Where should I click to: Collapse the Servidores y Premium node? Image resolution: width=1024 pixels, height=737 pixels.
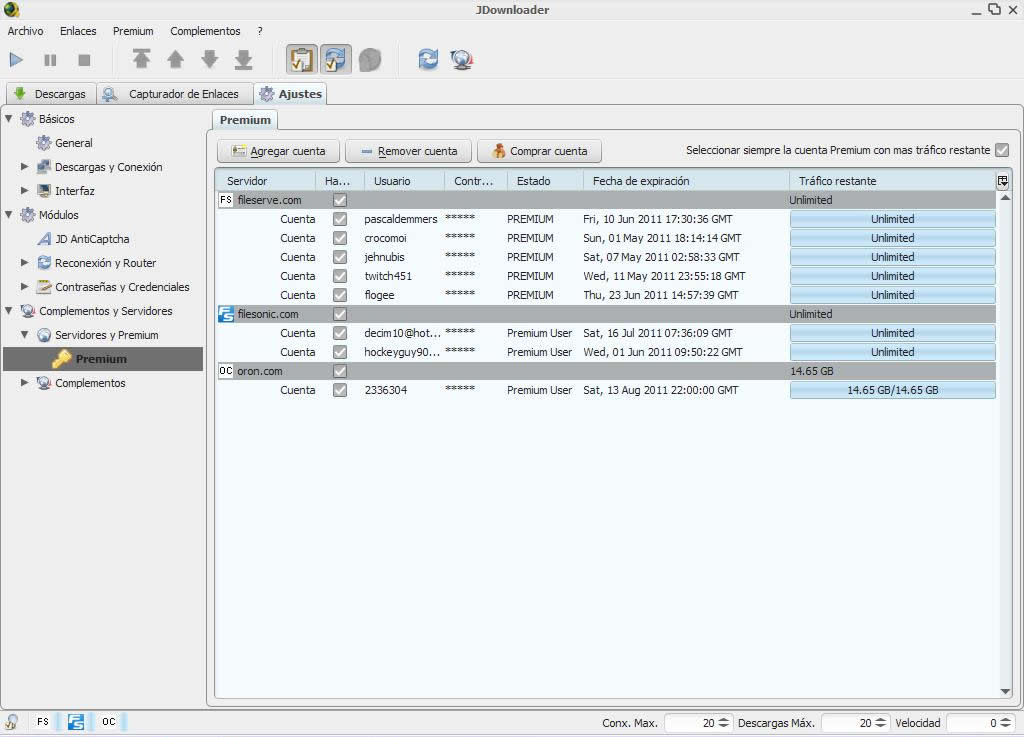(x=24, y=335)
